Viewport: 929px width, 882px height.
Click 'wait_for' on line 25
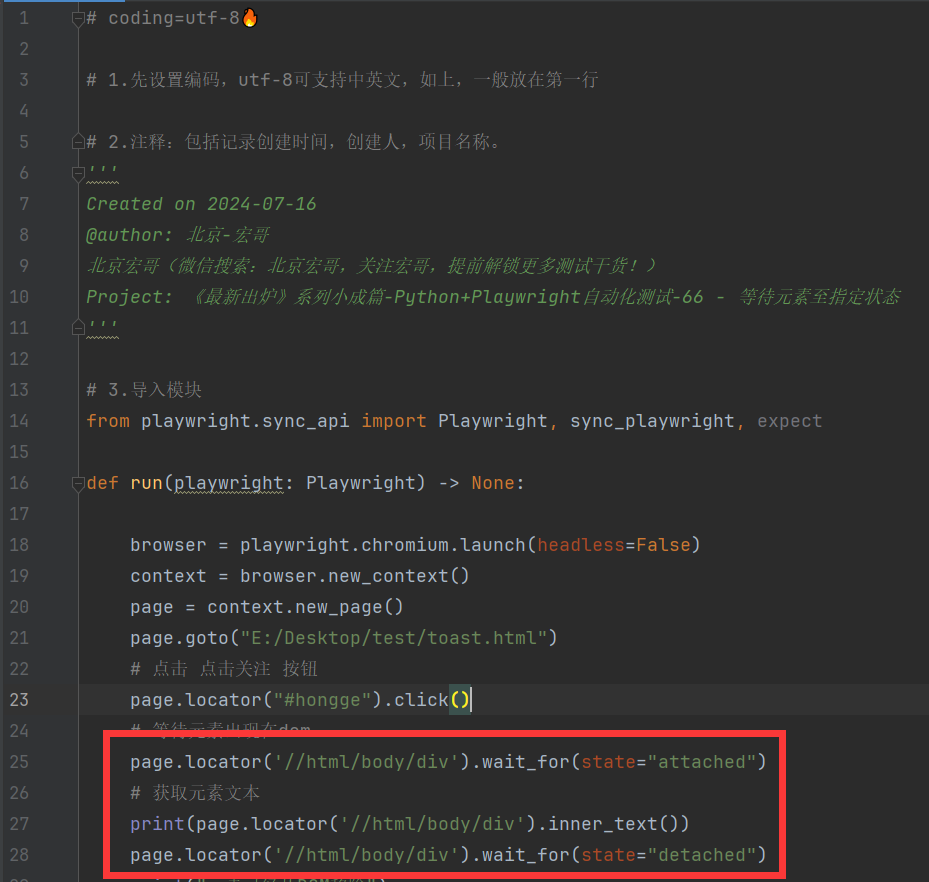526,762
